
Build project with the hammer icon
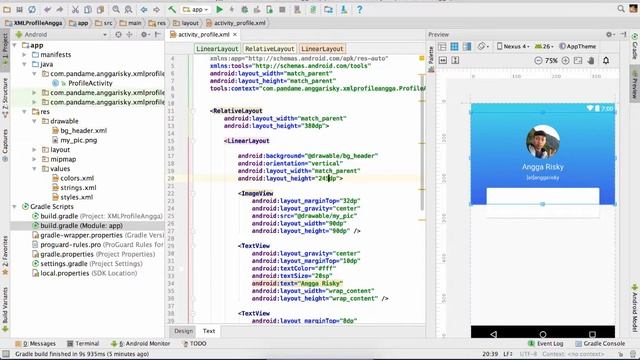pyautogui.click(x=172, y=9)
